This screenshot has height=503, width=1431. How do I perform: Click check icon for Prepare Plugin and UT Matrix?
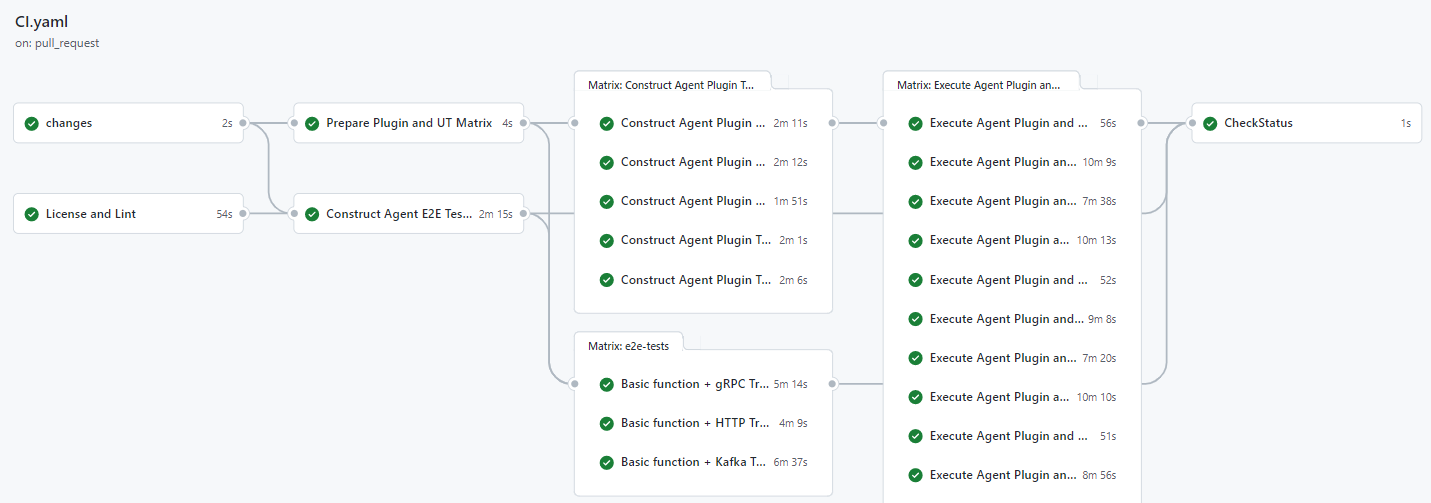pos(312,123)
